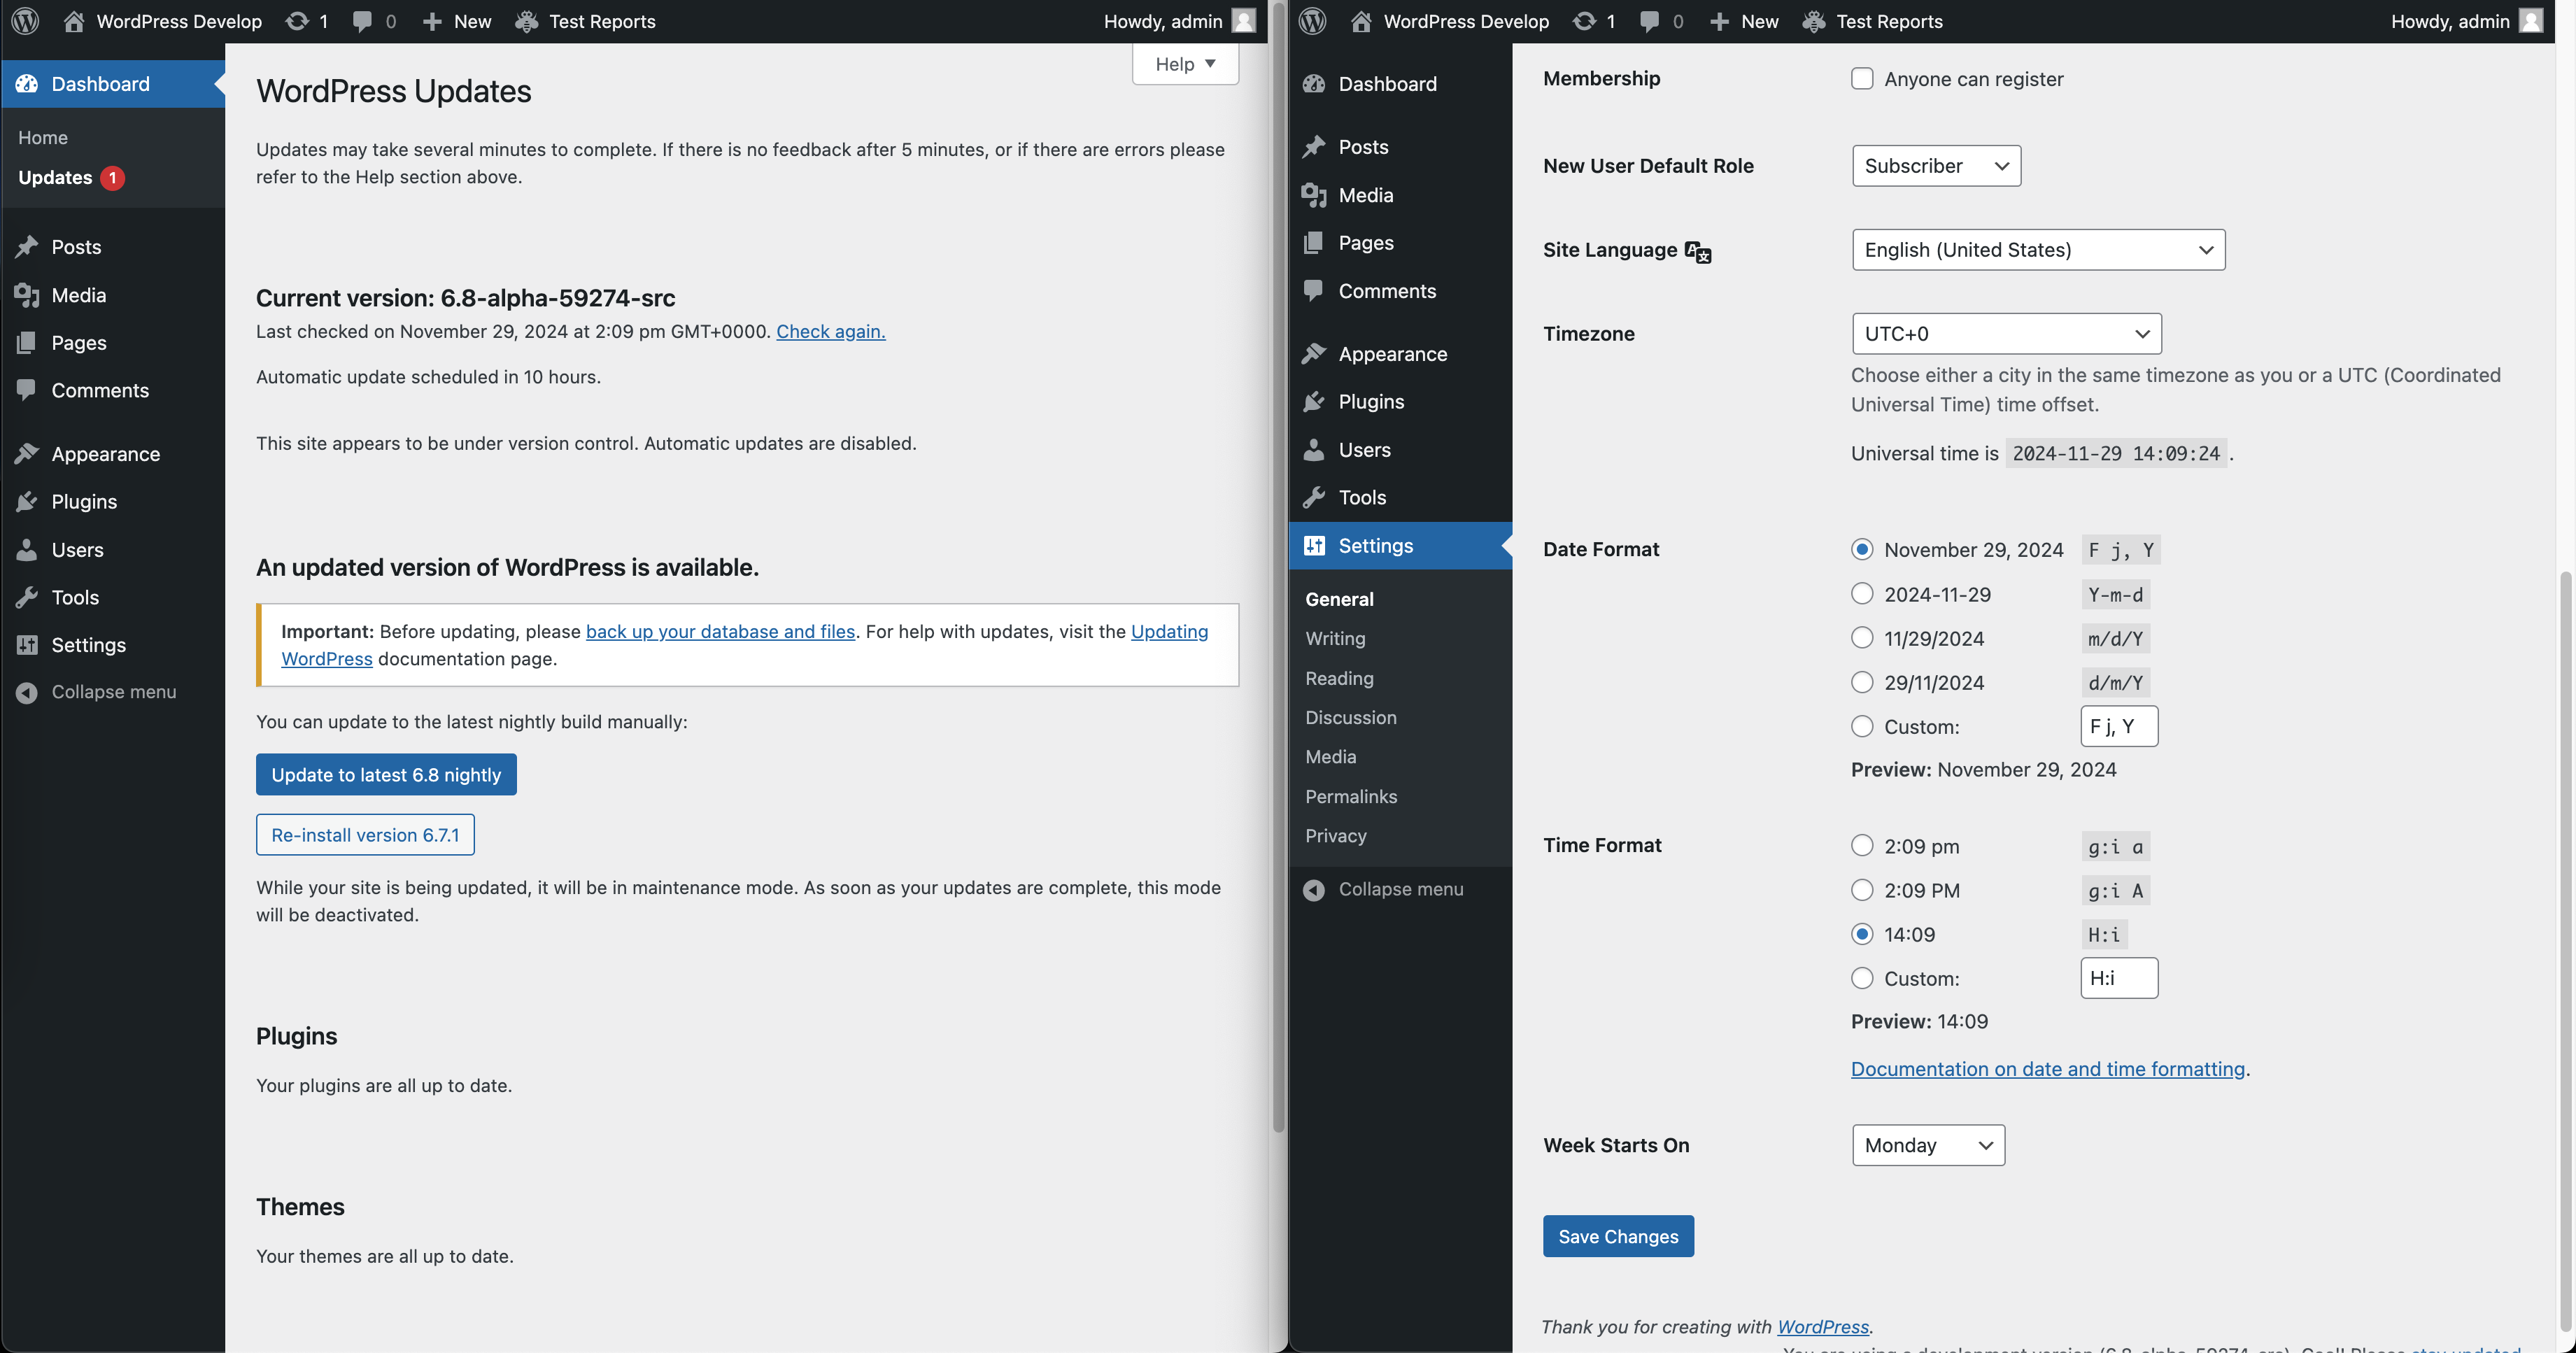The height and width of the screenshot is (1353, 2576).
Task: Select the Y-m-d date format radio
Action: coord(1862,594)
